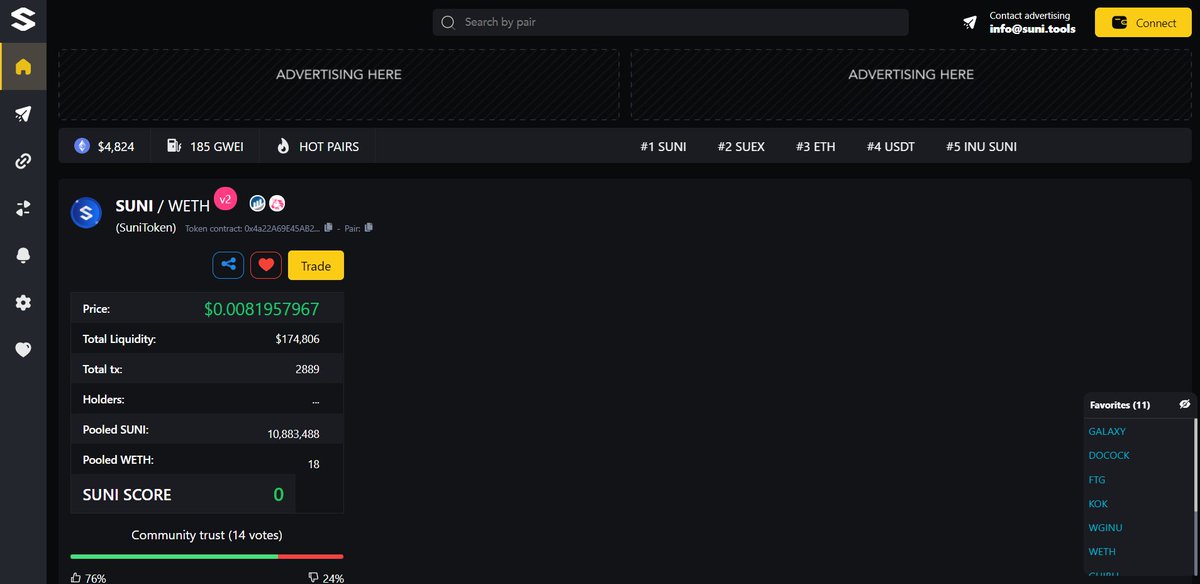Image resolution: width=1200 pixels, height=584 pixels.
Task: Click the right Advertising Here banner
Action: (911, 85)
